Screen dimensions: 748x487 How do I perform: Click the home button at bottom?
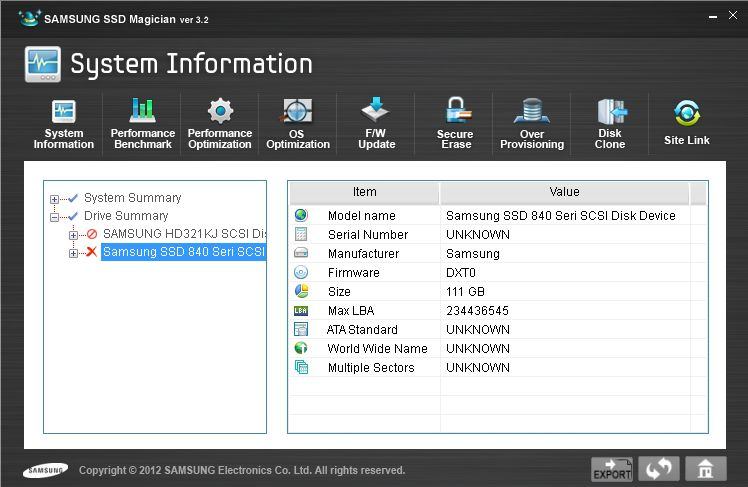[706, 469]
